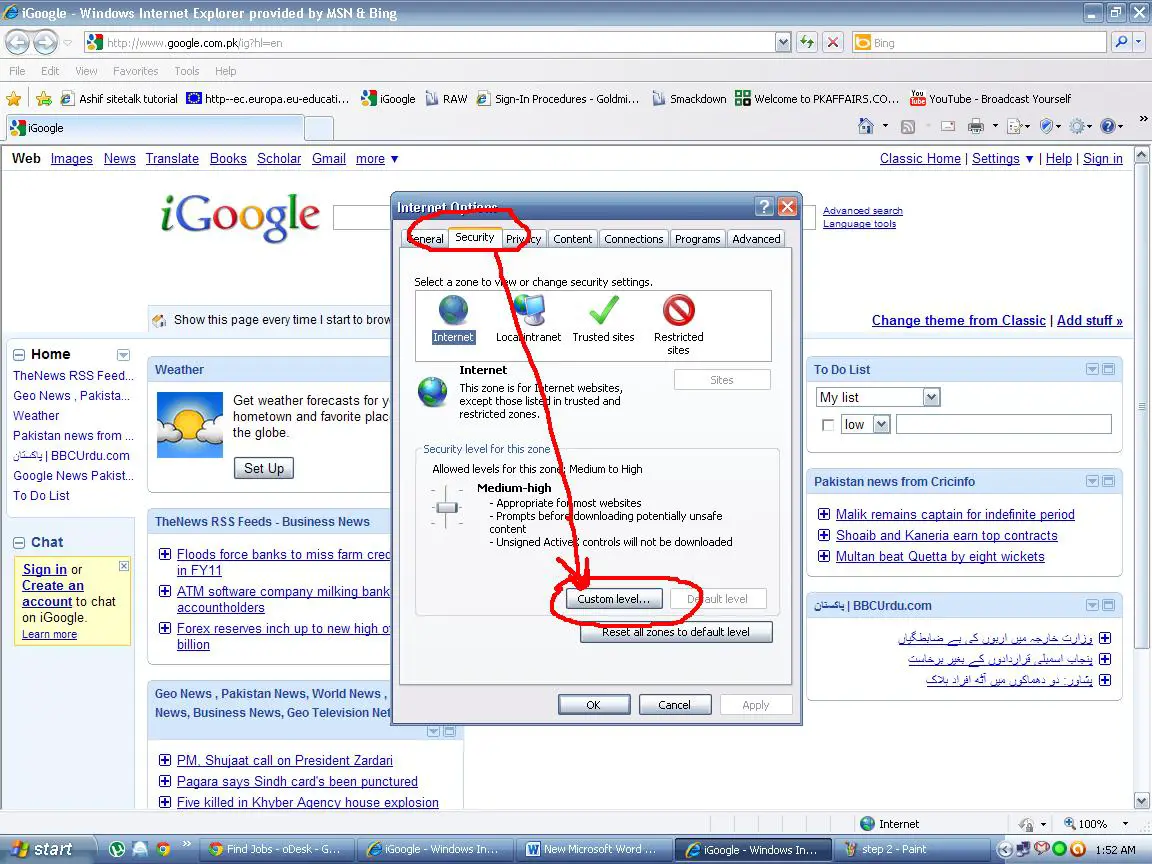
Task: Select the Restricted sites zone icon
Action: click(x=679, y=311)
